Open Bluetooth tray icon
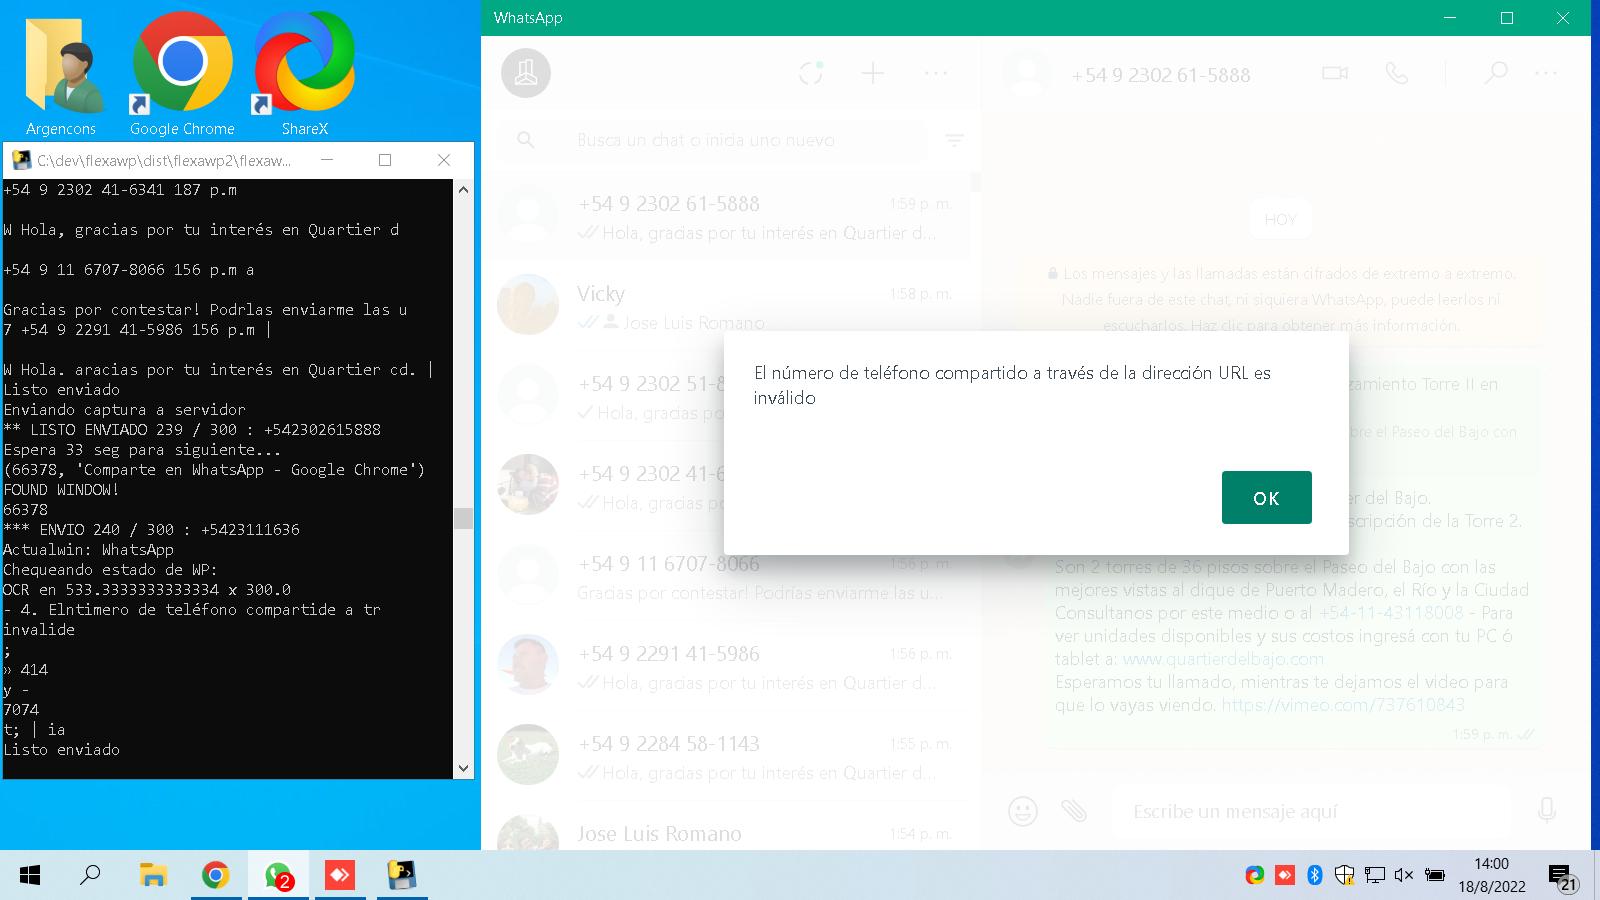The height and width of the screenshot is (900, 1600). coord(1315,875)
